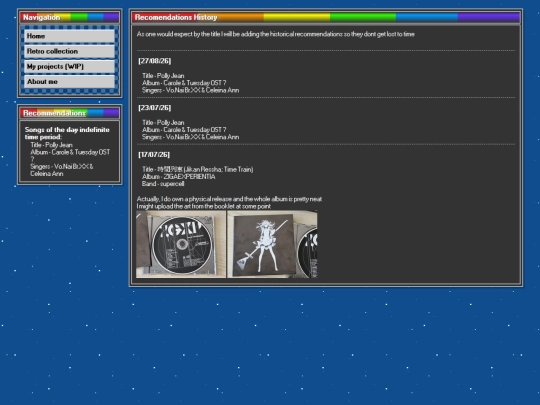
Task: Click the intro sentence about historical recommendations
Action: pos(276,34)
